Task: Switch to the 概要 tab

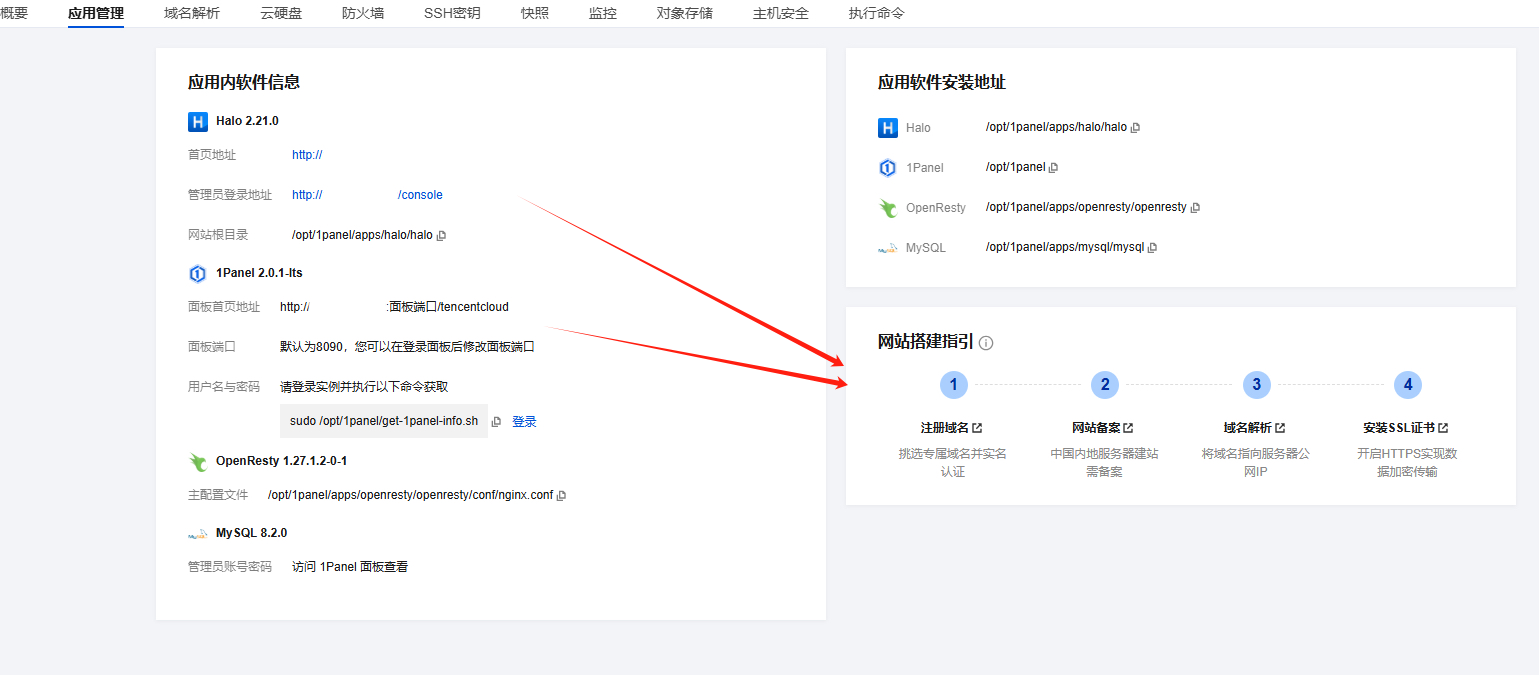Action: click(x=14, y=13)
